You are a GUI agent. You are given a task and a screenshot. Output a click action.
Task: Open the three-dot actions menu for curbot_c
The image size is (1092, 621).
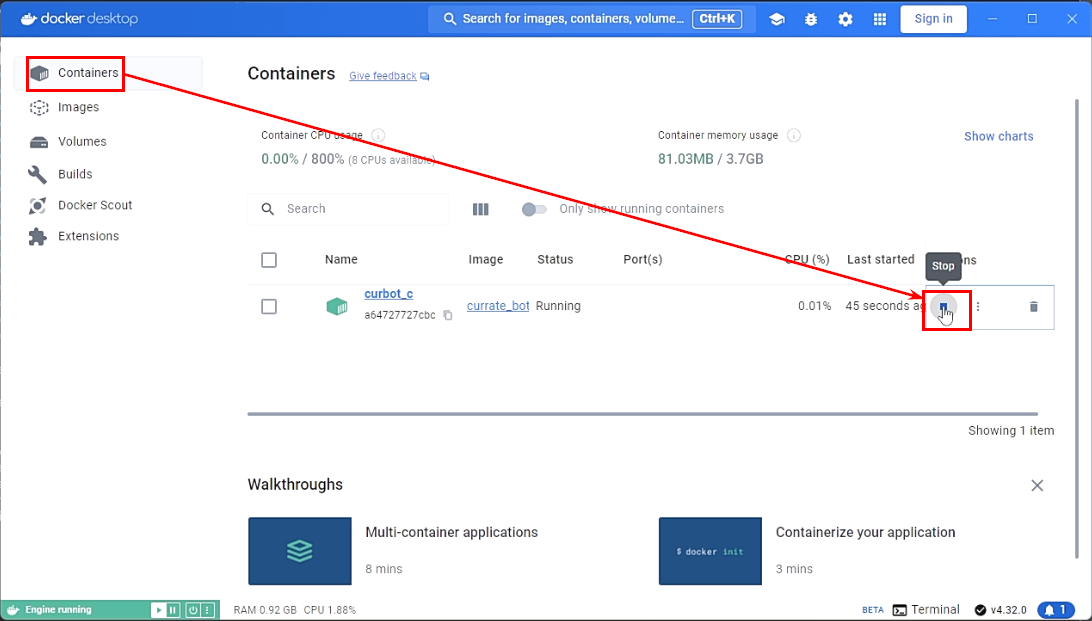coord(978,307)
